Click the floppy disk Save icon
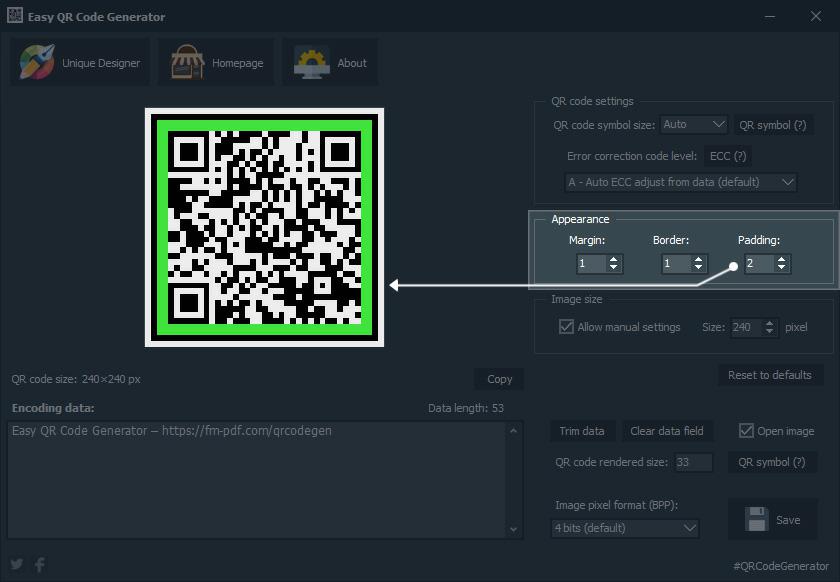 [x=756, y=519]
